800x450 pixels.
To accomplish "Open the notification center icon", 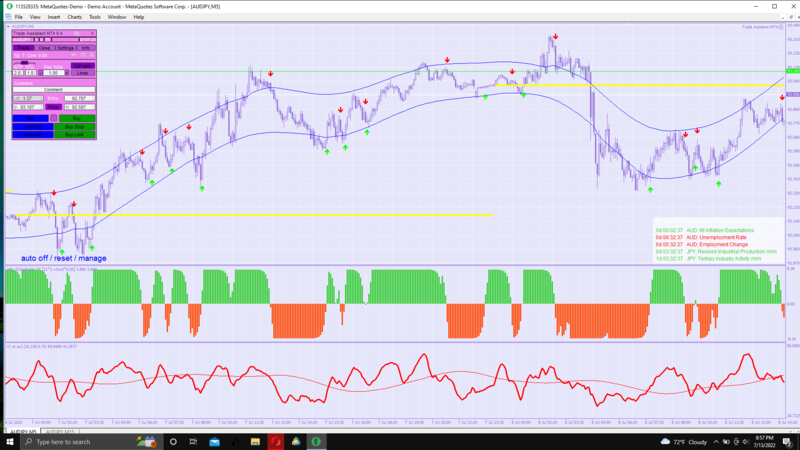I will click(x=787, y=441).
